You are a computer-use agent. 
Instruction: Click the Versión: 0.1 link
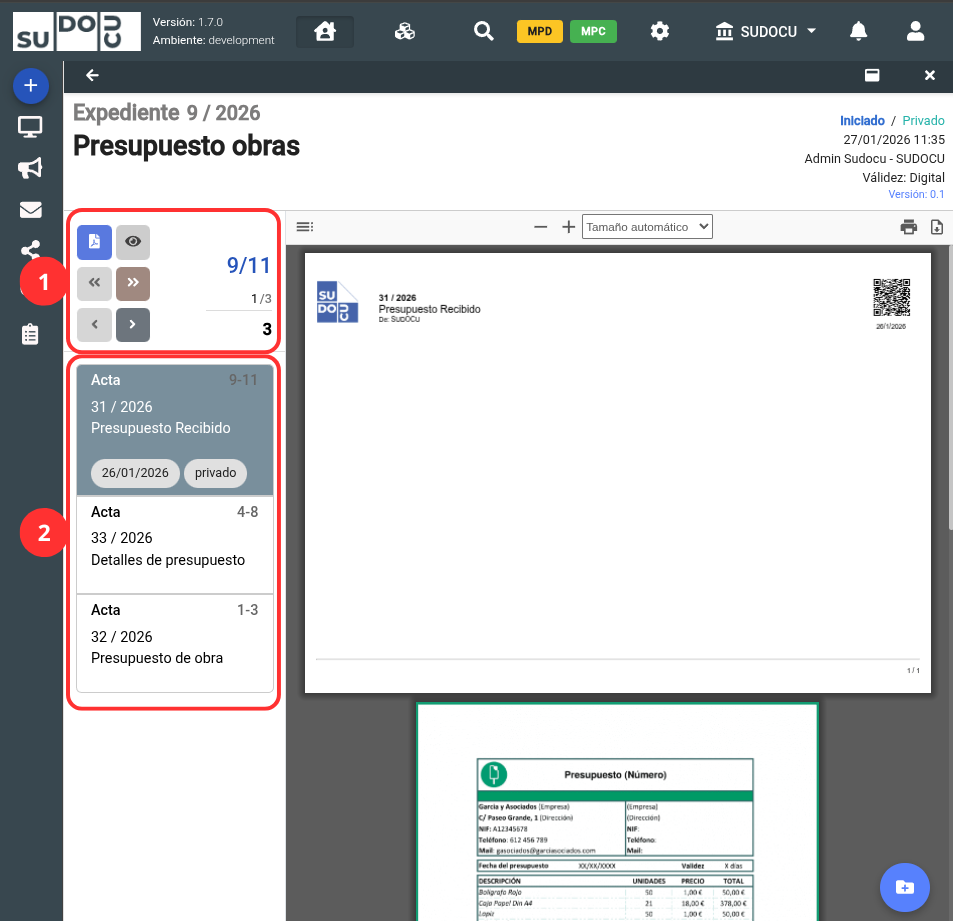(916, 195)
